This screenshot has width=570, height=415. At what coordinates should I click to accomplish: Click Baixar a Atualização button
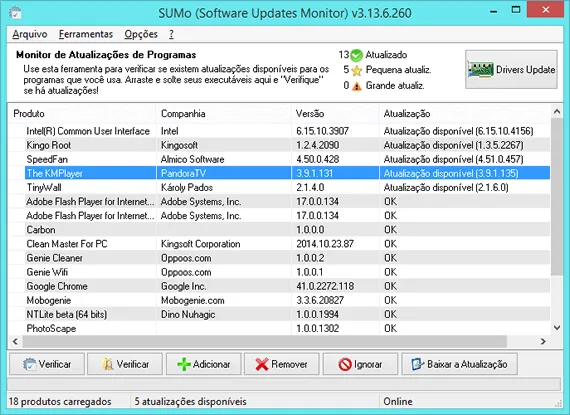point(459,364)
